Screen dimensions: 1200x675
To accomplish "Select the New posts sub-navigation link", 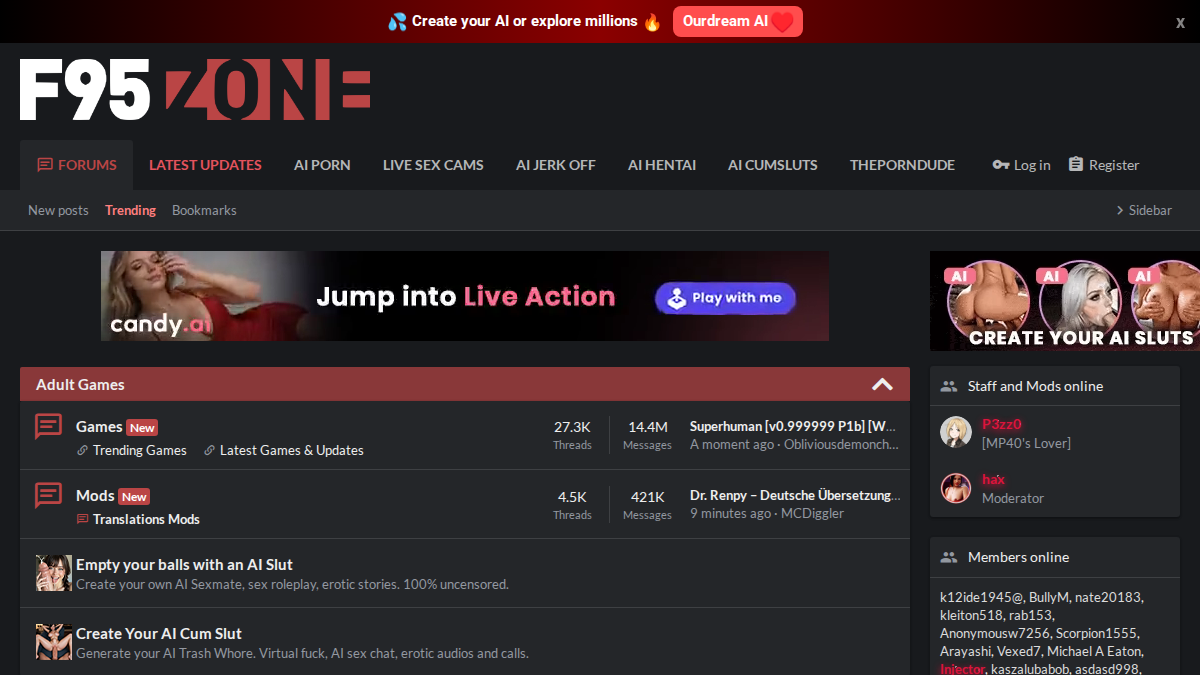I will [x=58, y=210].
